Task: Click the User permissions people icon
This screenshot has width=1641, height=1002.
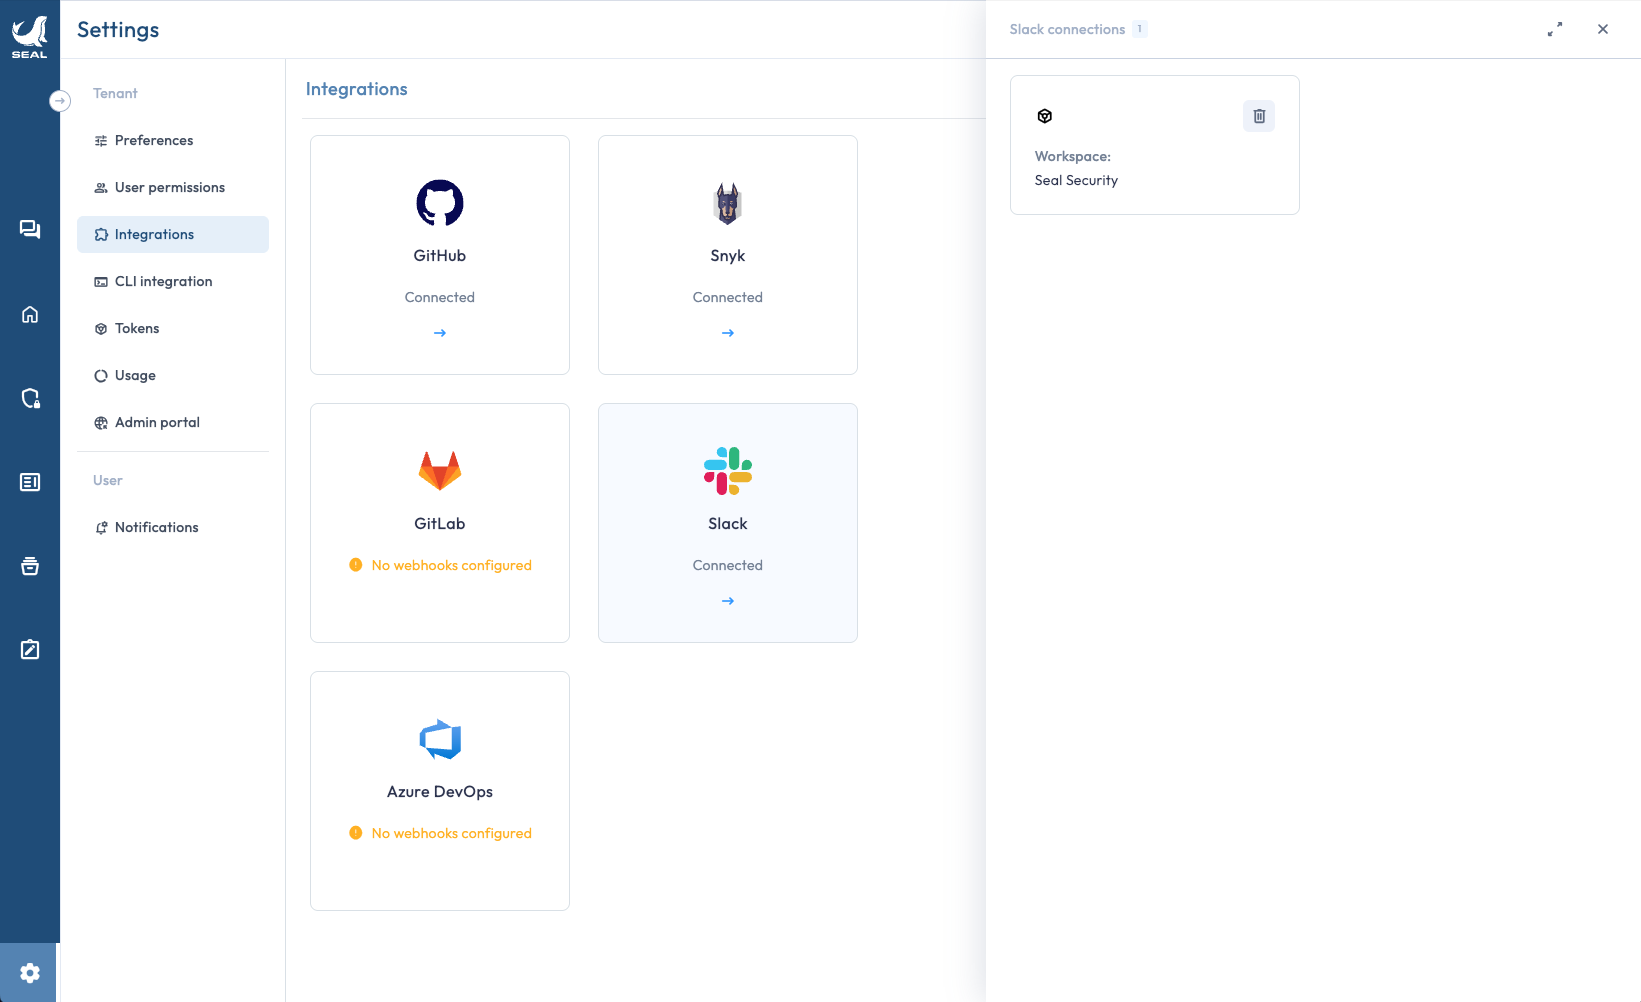Action: pos(101,188)
